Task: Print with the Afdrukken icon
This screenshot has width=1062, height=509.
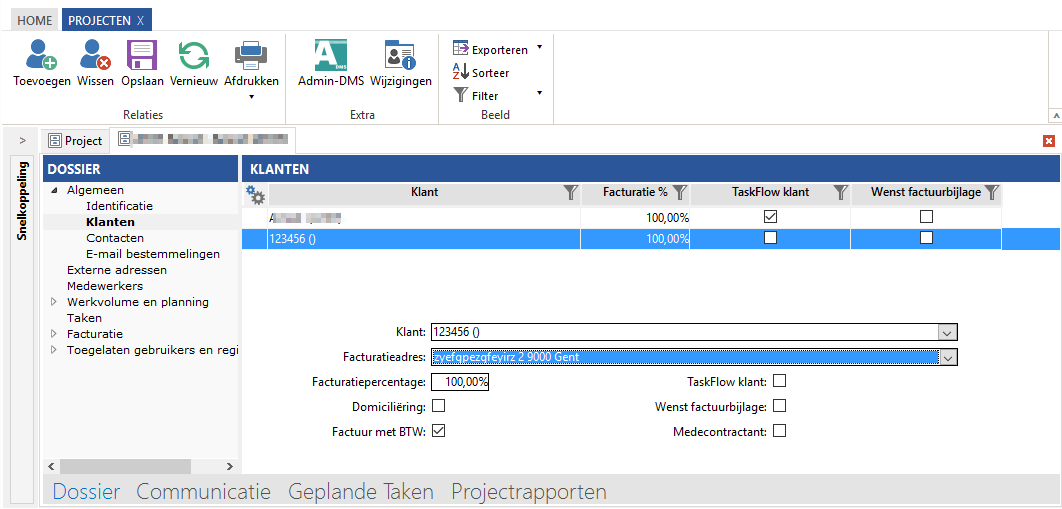Action: [251, 56]
